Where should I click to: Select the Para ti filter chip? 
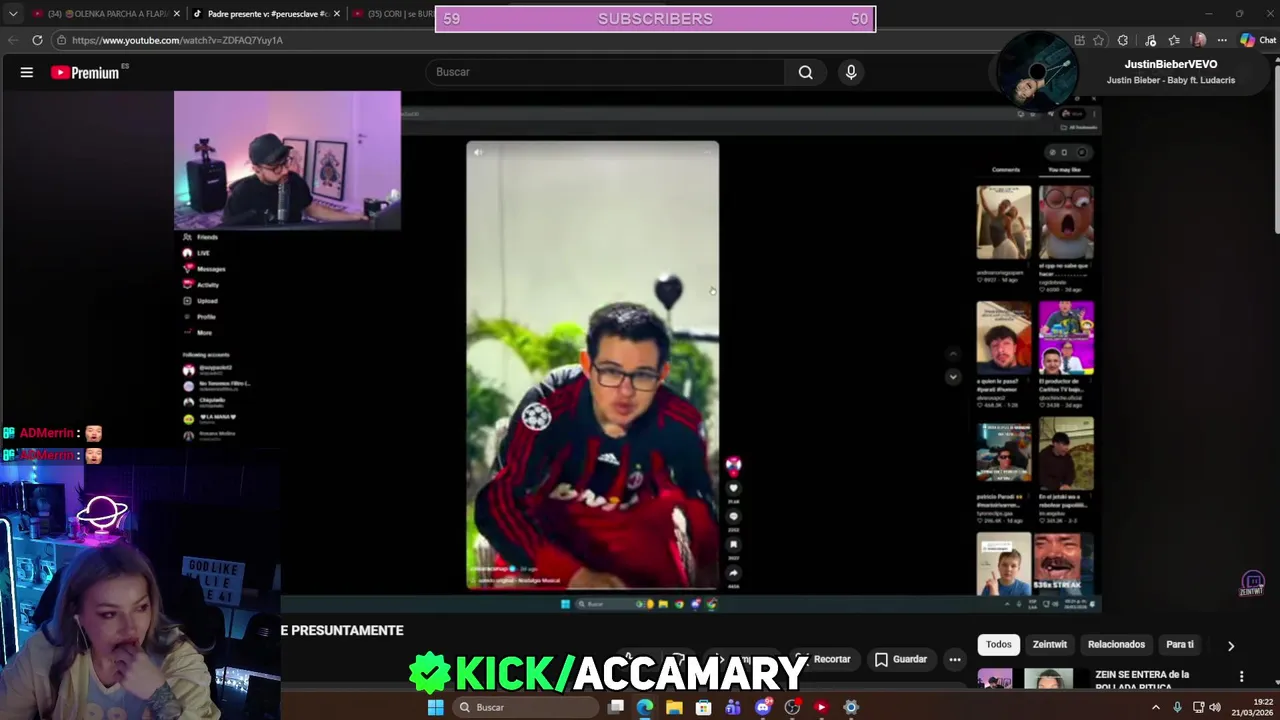pyautogui.click(x=1180, y=644)
